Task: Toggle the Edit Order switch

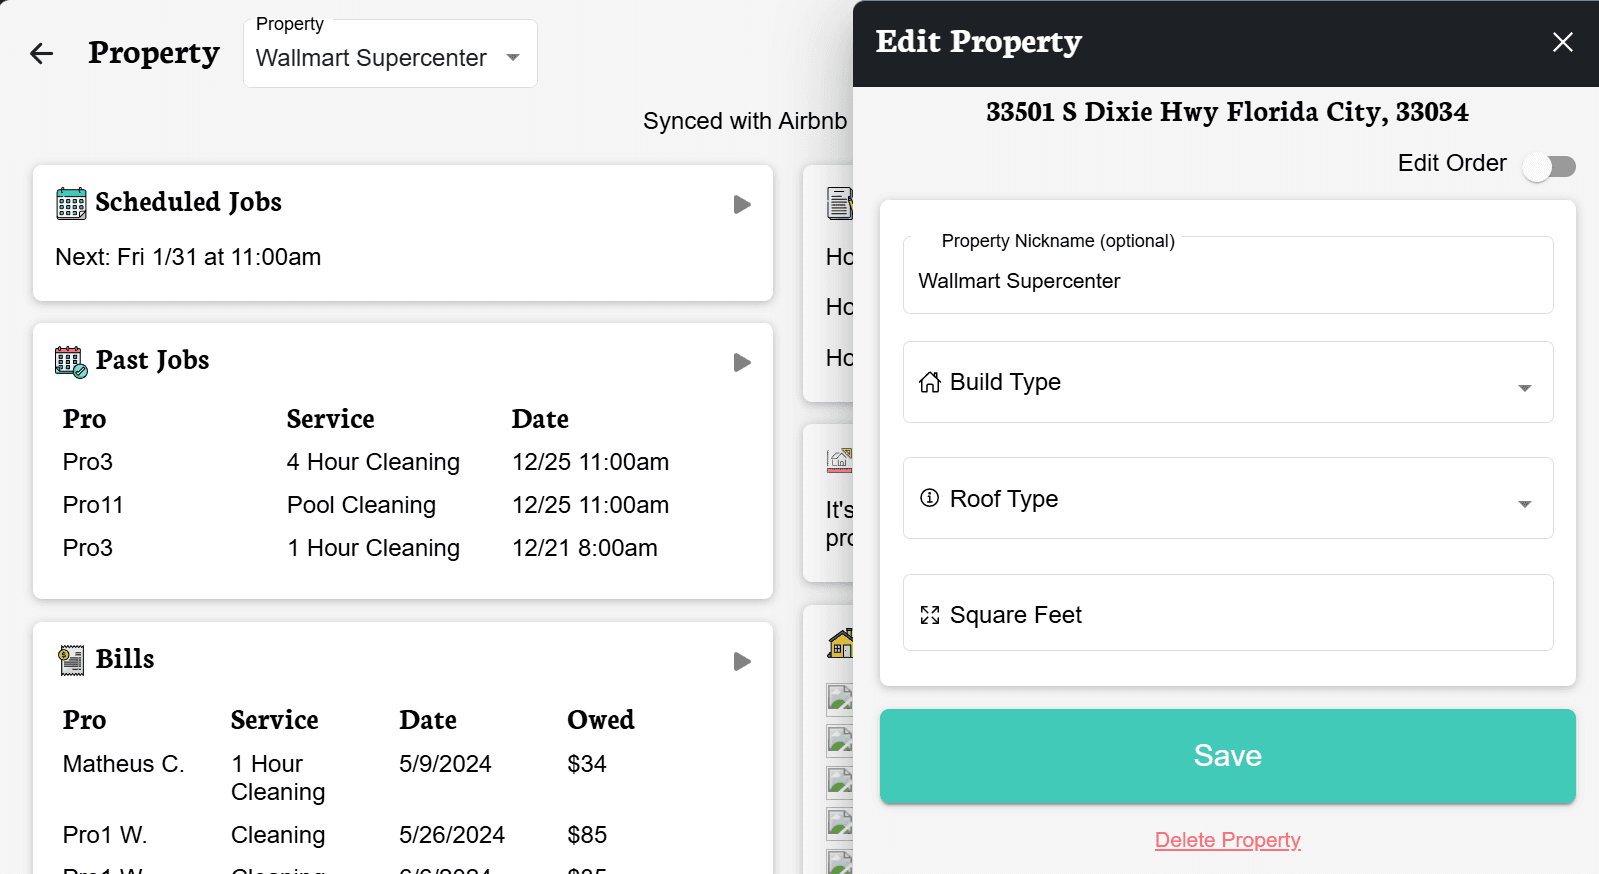Action: (x=1549, y=166)
